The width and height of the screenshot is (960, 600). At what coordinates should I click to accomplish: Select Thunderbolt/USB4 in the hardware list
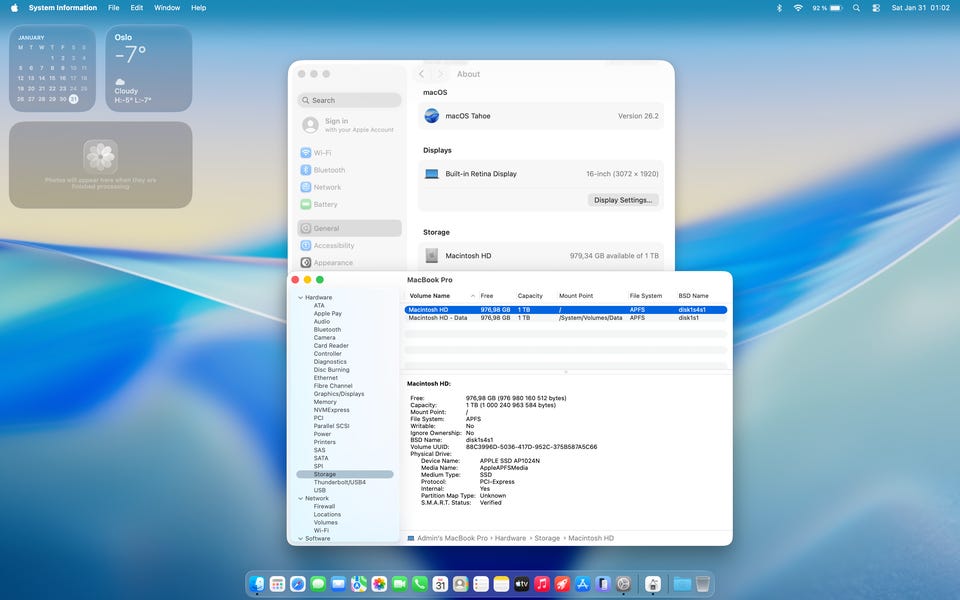pyautogui.click(x=339, y=482)
